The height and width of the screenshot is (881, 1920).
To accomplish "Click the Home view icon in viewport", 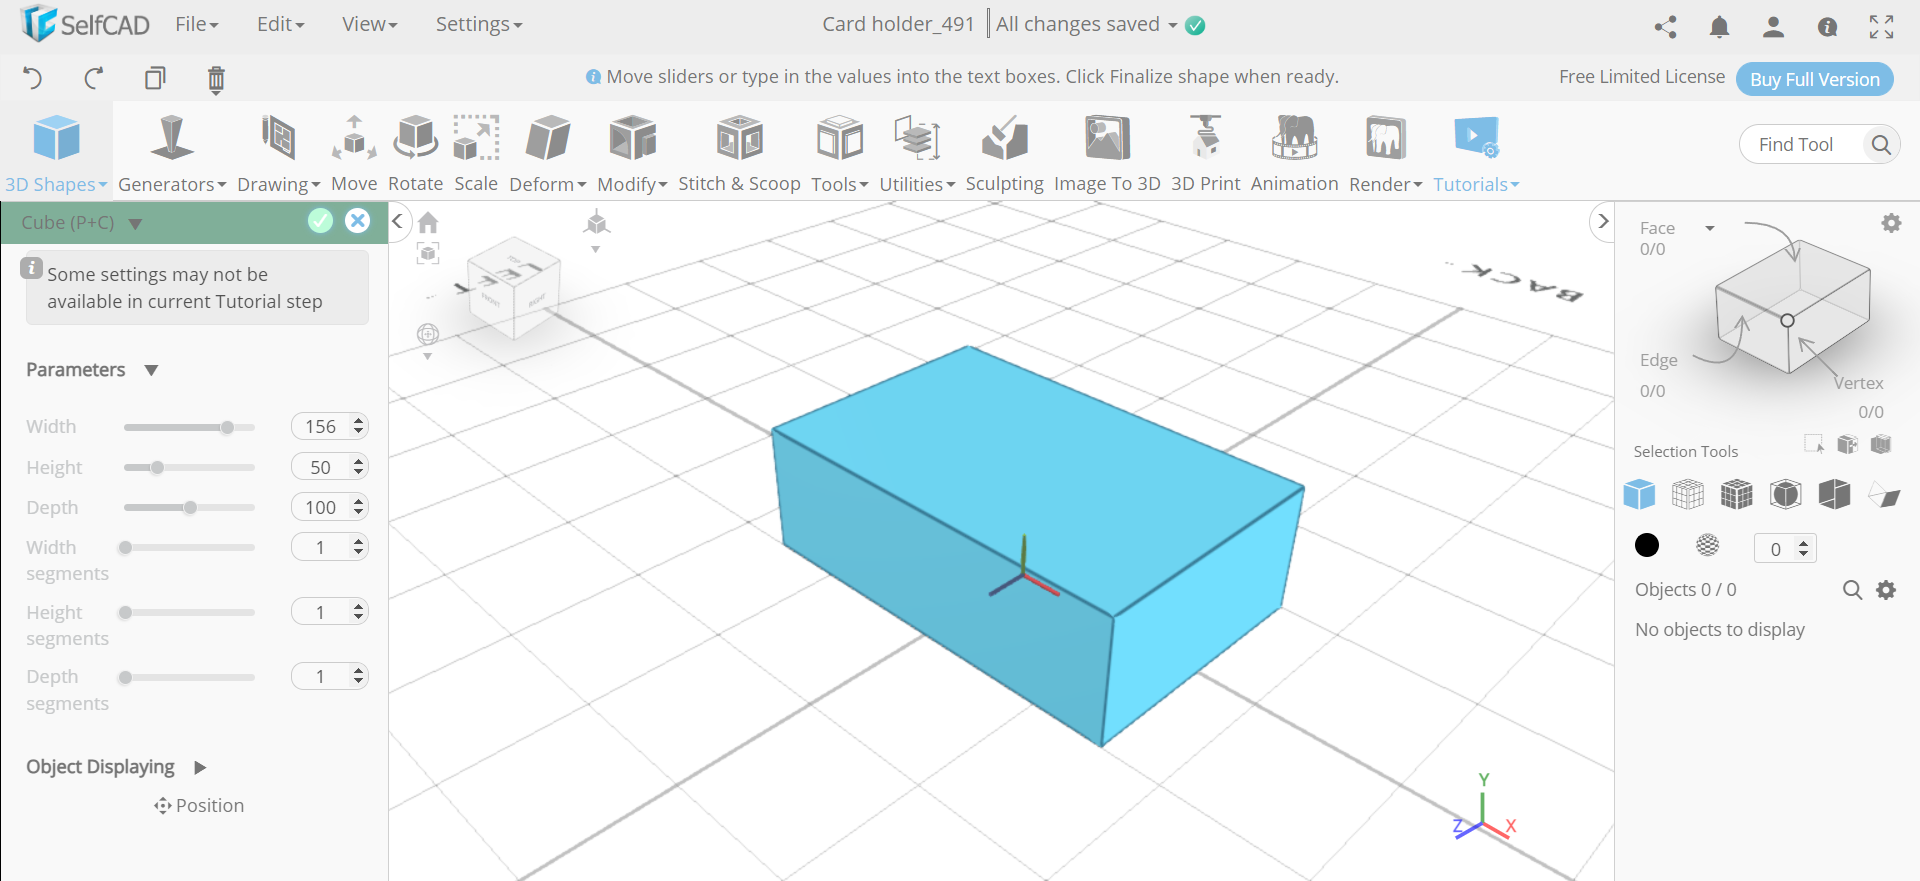I will (428, 222).
